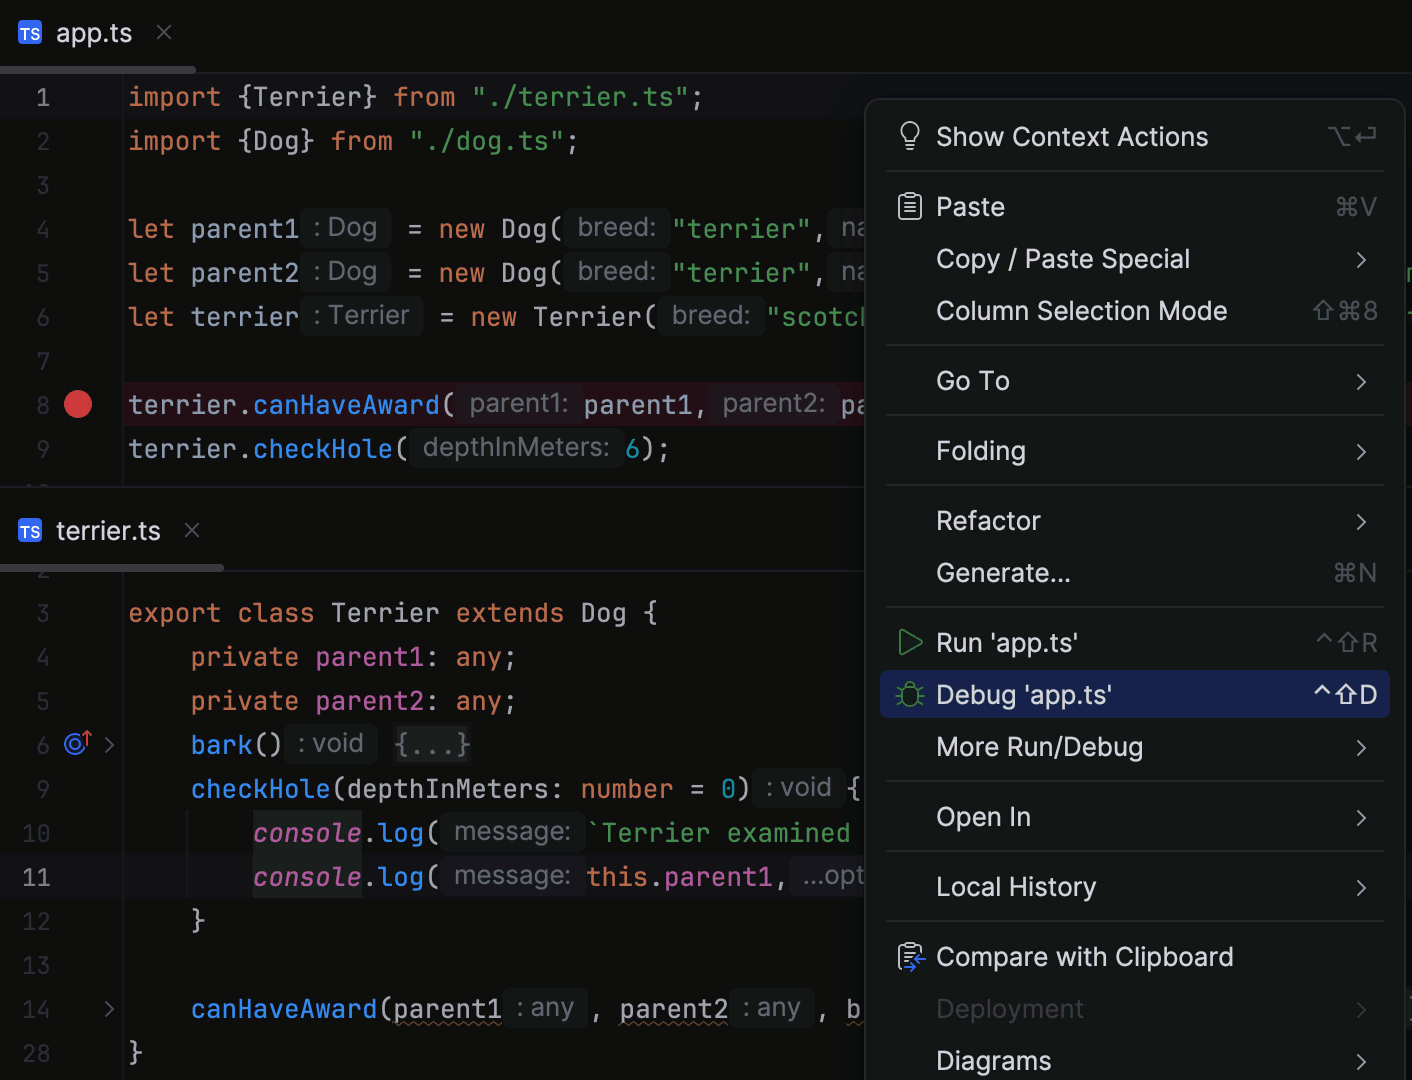Image resolution: width=1412 pixels, height=1080 pixels.
Task: Open the Go To submenu
Action: point(972,381)
